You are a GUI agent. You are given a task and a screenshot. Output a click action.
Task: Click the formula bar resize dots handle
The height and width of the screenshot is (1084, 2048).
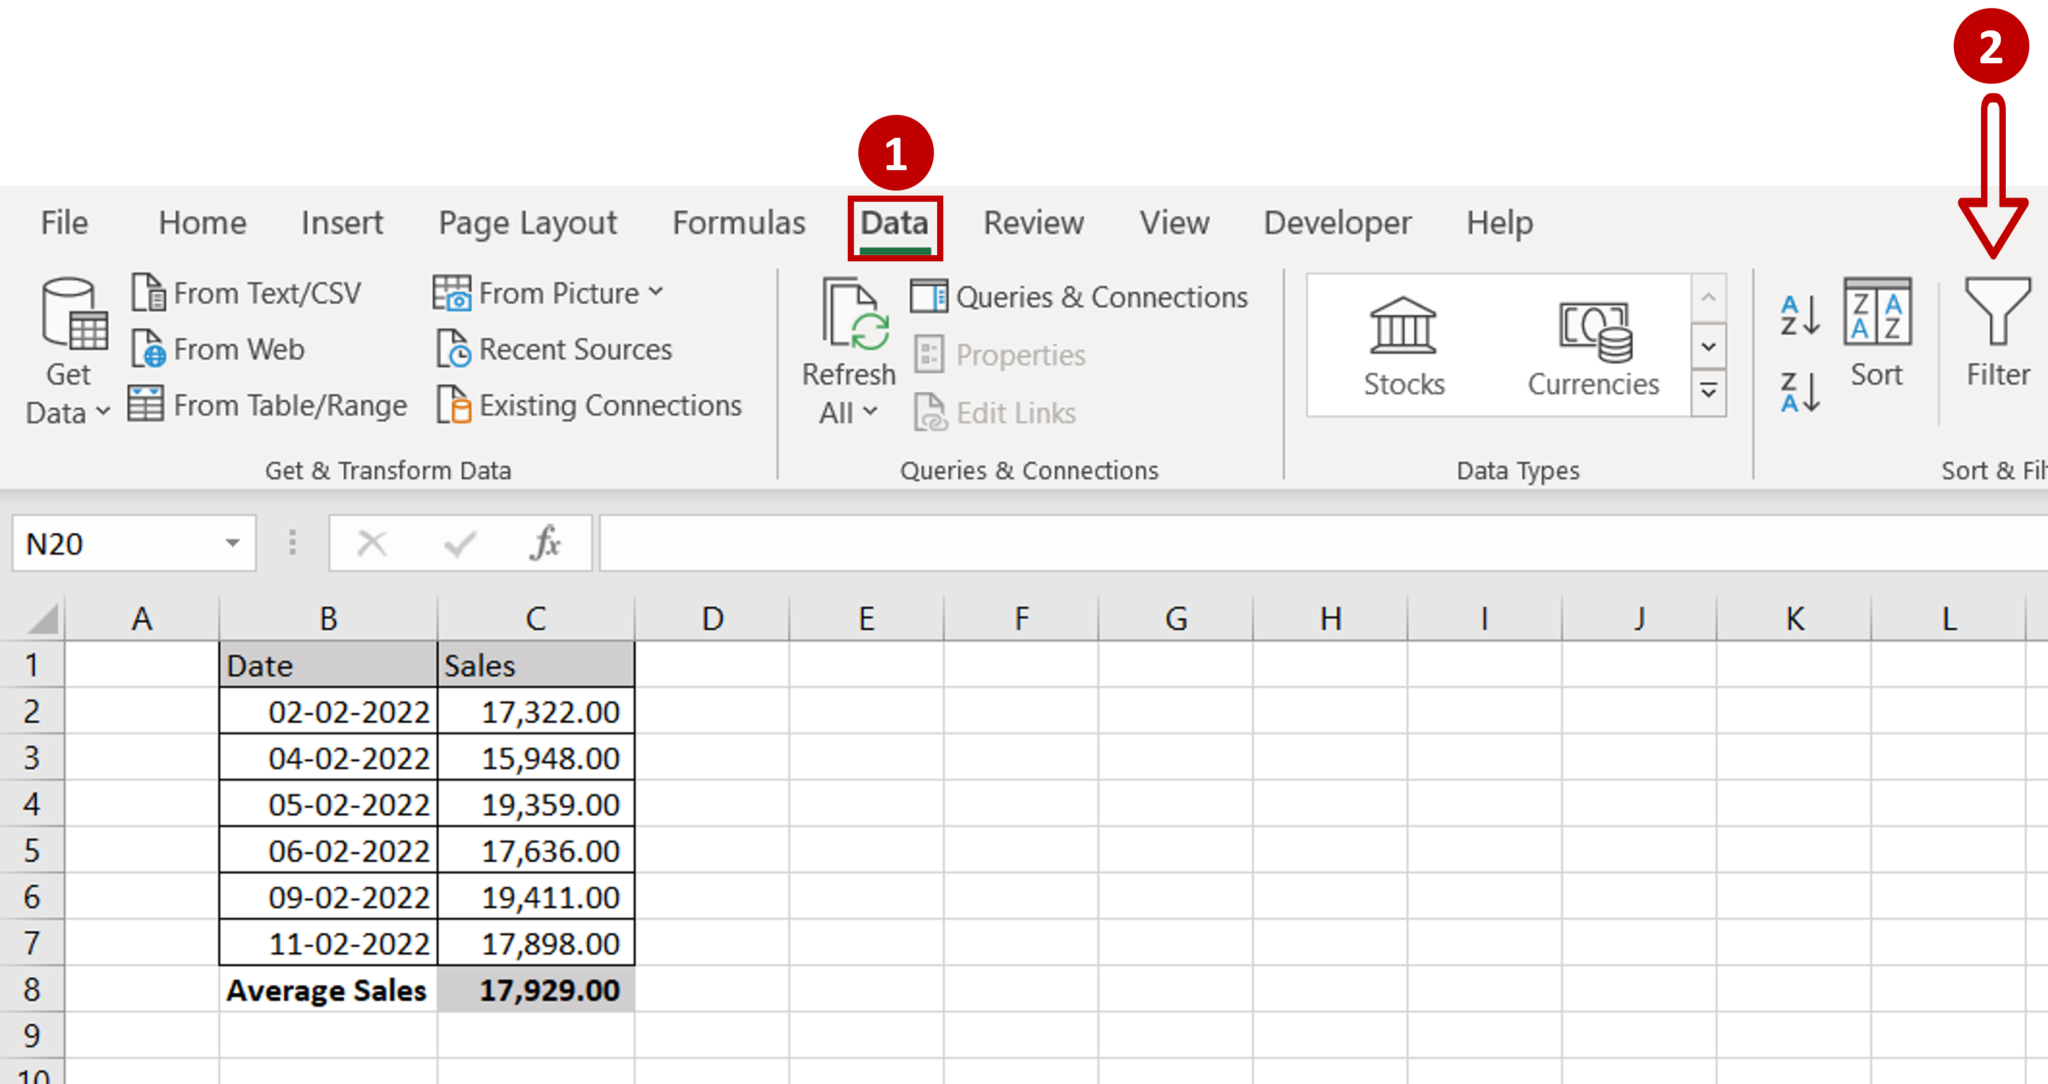pos(292,543)
